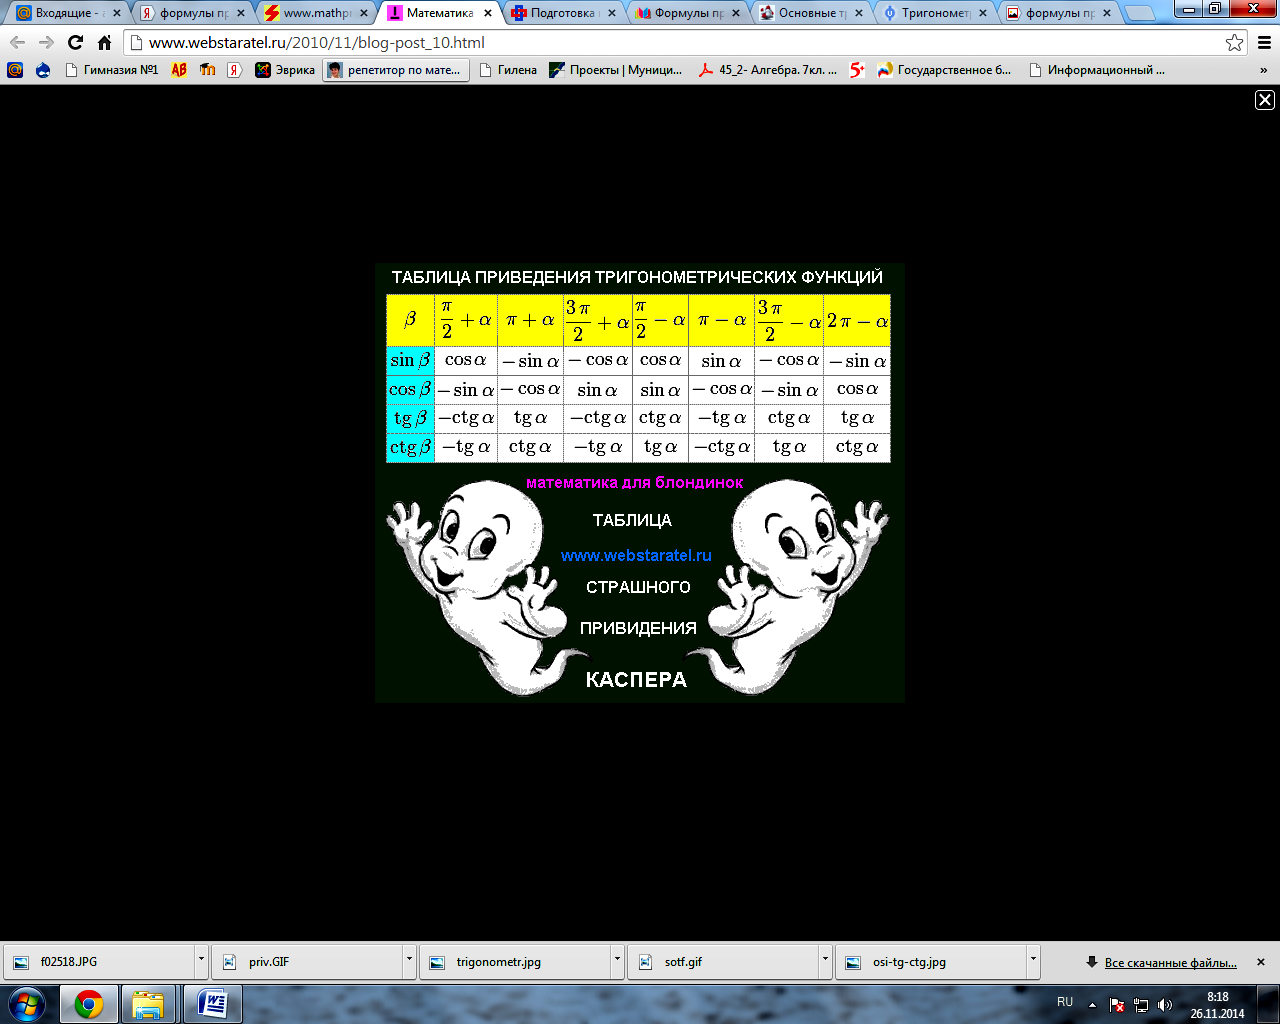1280x1024 pixels.
Task: Close the Подготовка tab
Action: (612, 13)
